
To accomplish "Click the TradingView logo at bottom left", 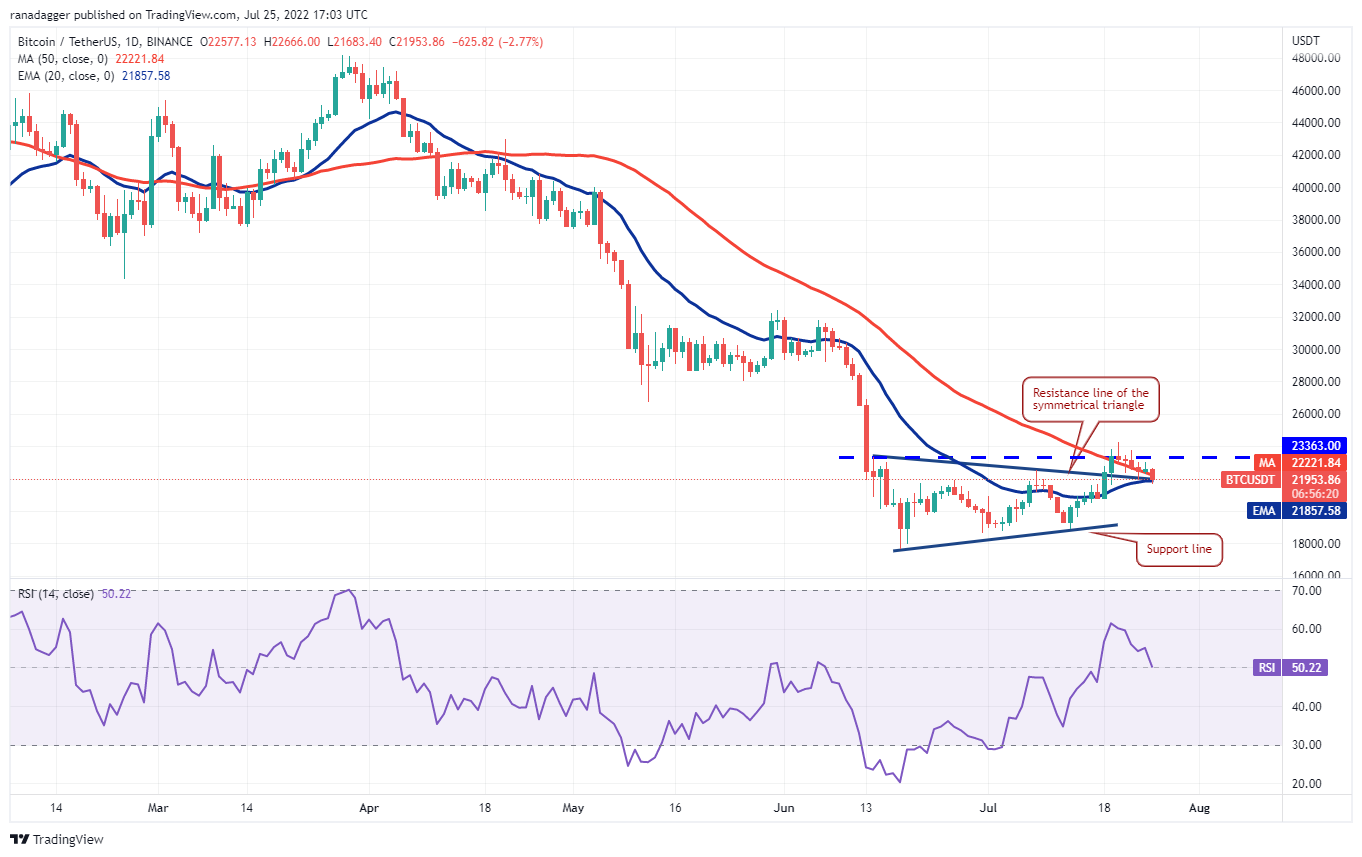I will click(57, 839).
